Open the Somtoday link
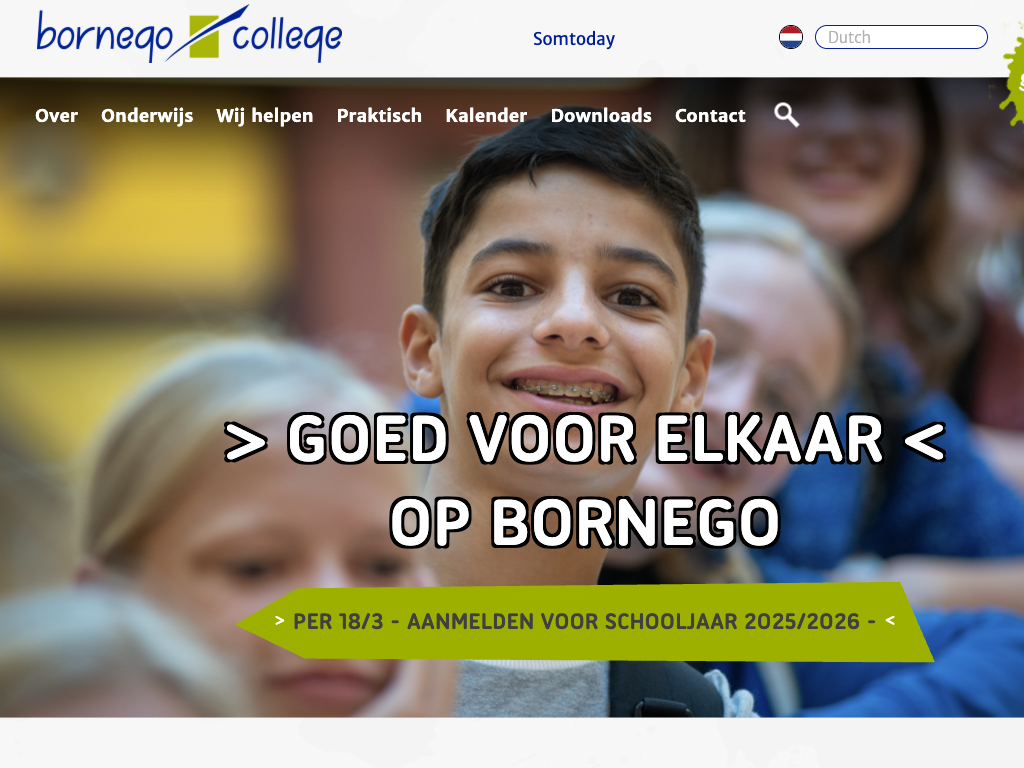Viewport: 1024px width, 768px height. coord(573,39)
